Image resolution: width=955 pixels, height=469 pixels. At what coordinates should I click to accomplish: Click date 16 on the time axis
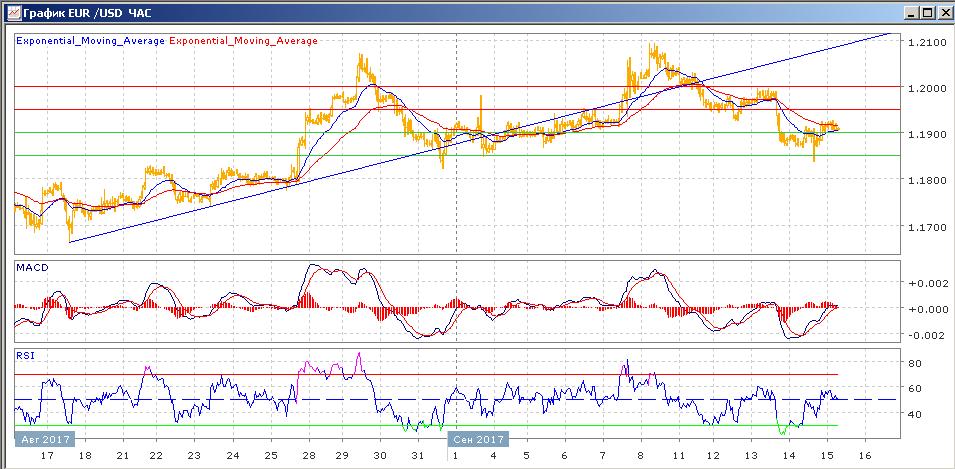(865, 456)
